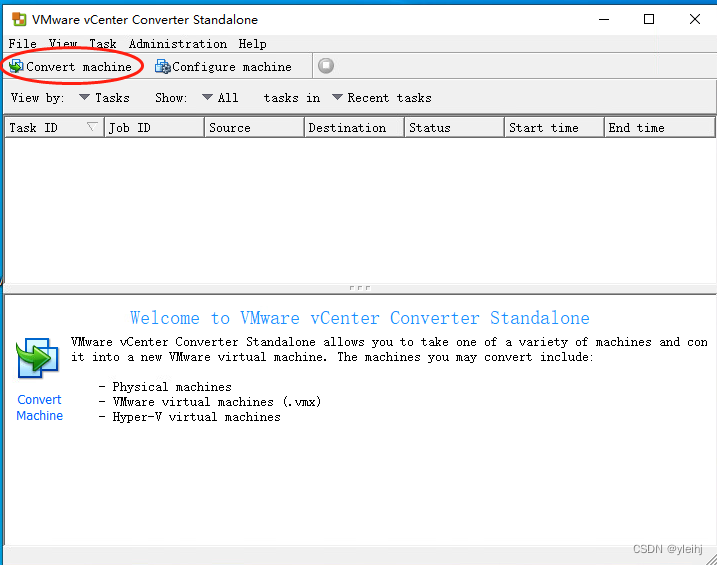The image size is (717, 565).
Task: Minimize the Converter window
Action: (604, 19)
